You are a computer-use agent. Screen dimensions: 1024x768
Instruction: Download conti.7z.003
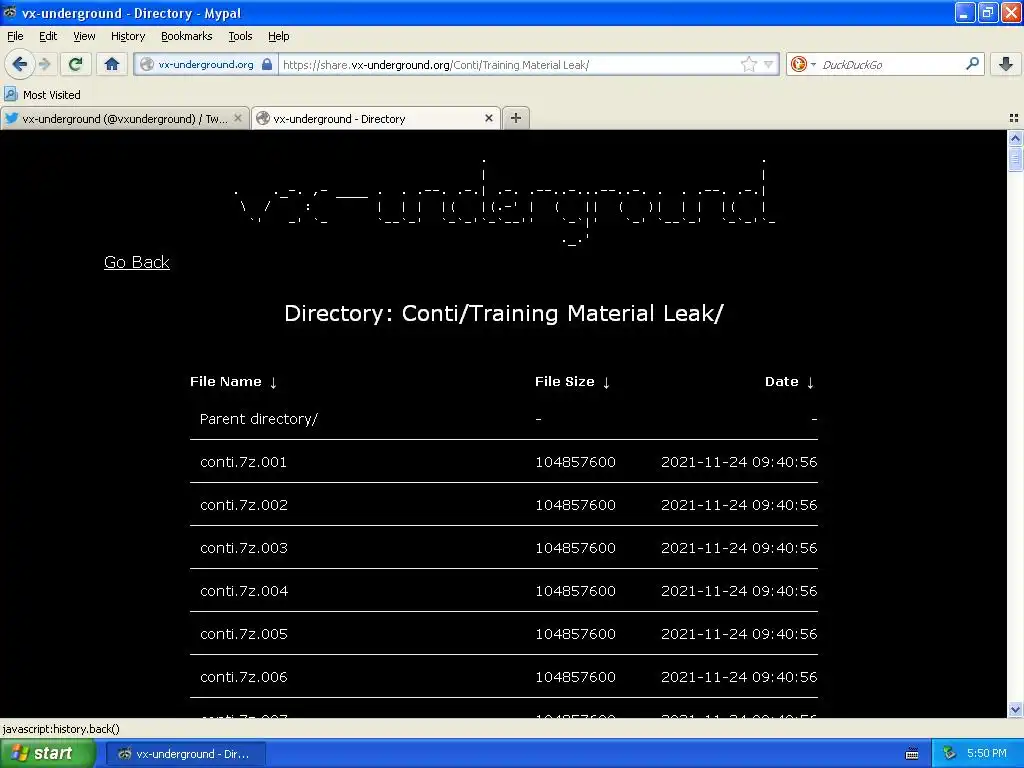[244, 548]
